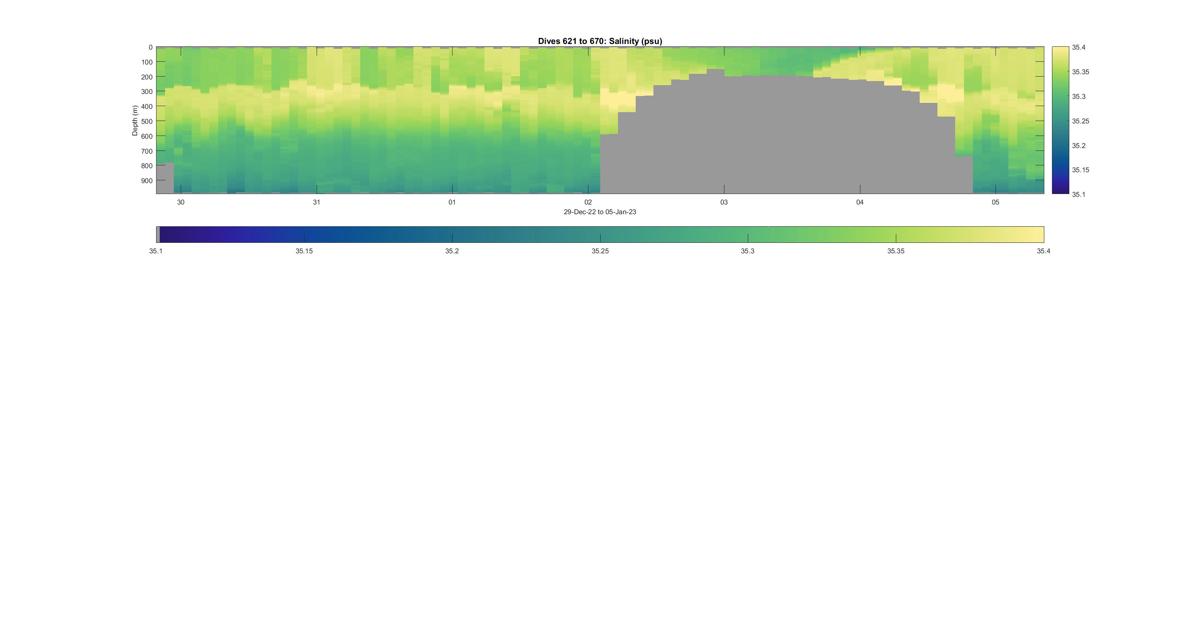Click the date tick label '02'
Image resolution: width=1200 pixels, height=622 pixels.
tap(588, 202)
